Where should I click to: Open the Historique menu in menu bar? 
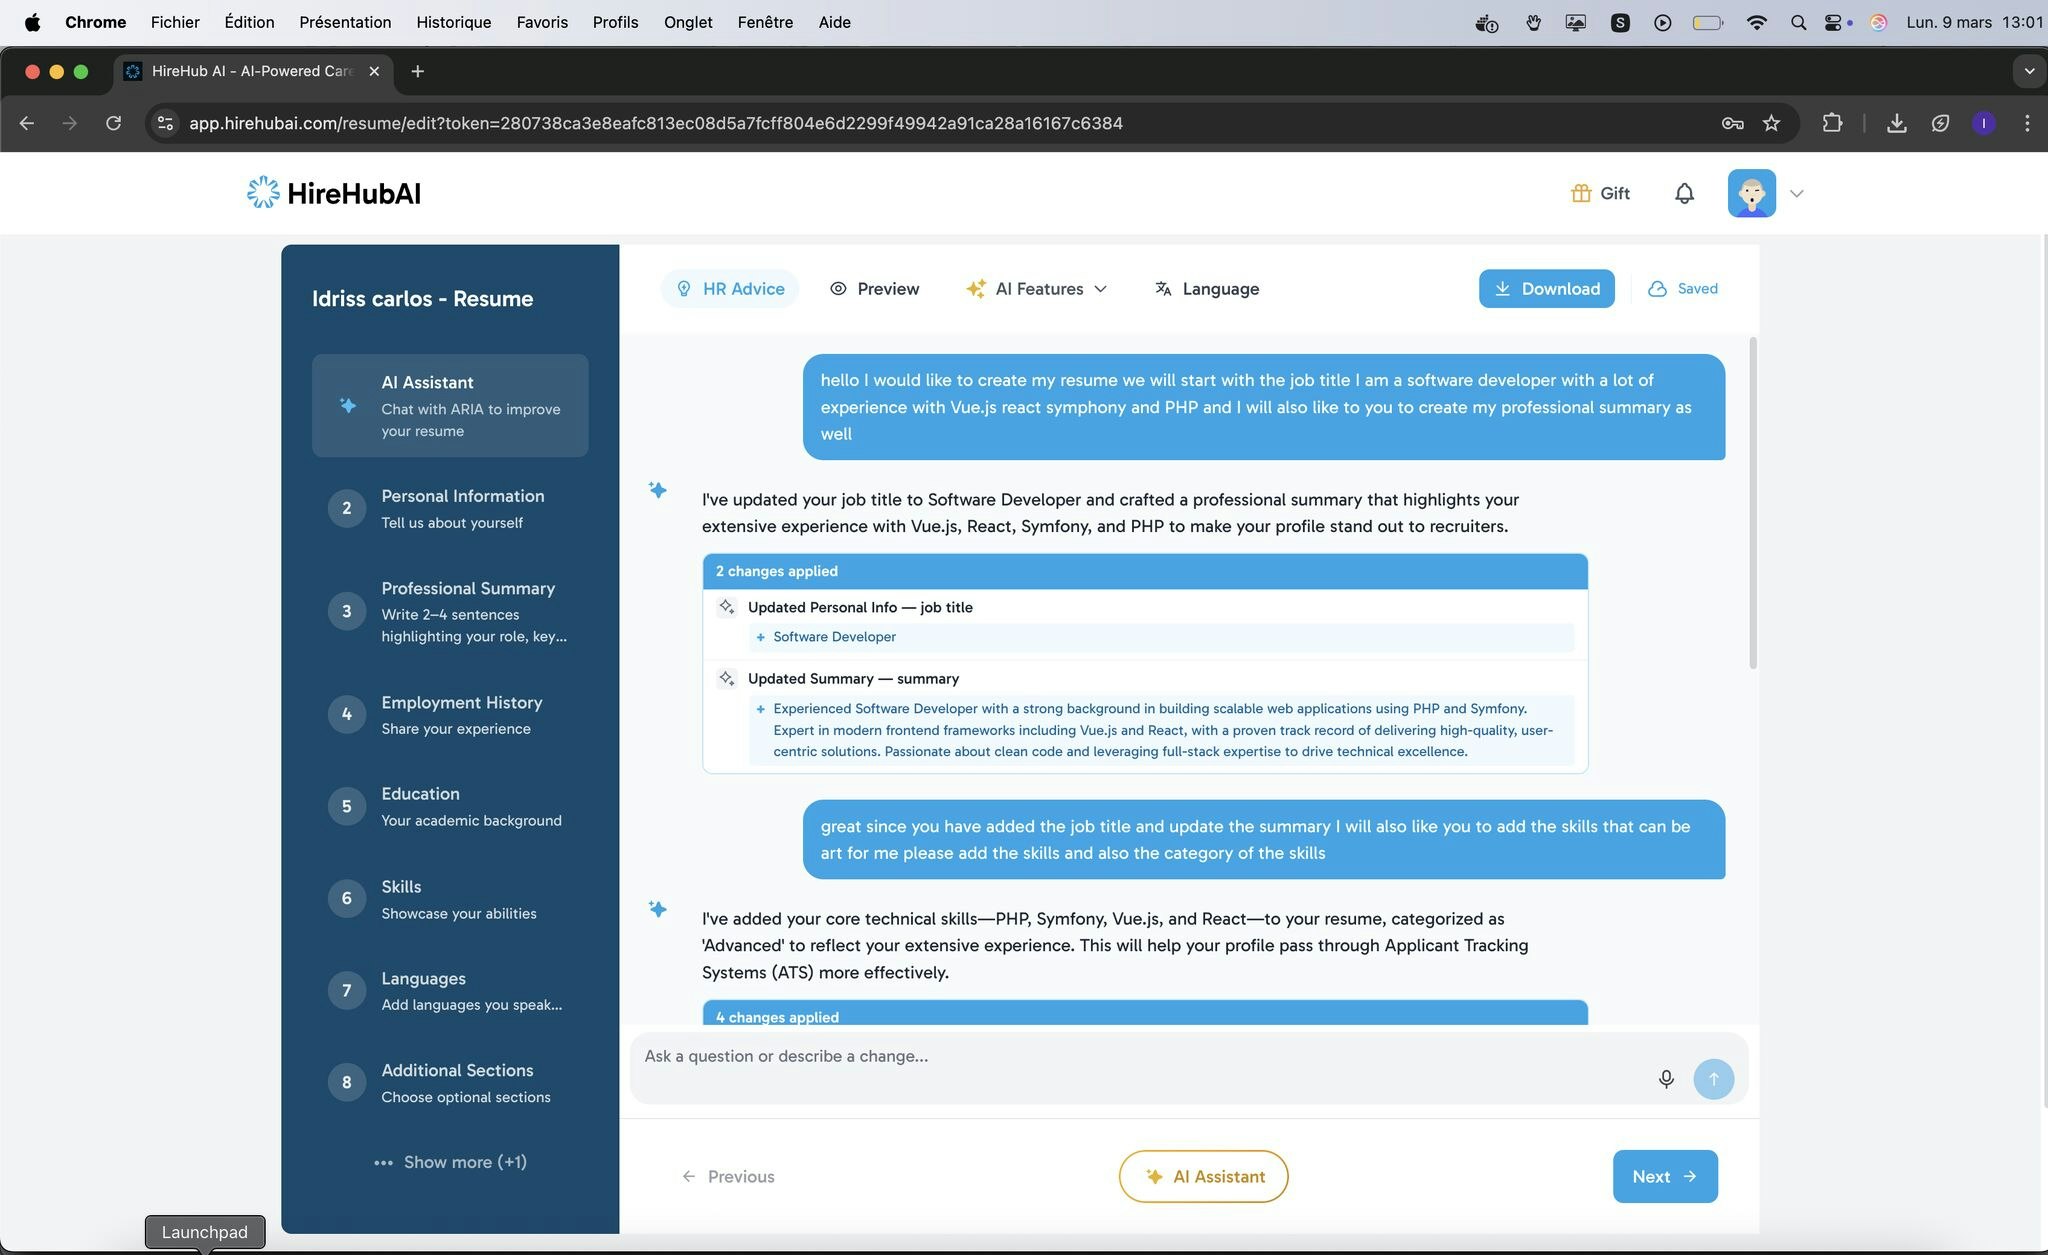pyautogui.click(x=453, y=22)
